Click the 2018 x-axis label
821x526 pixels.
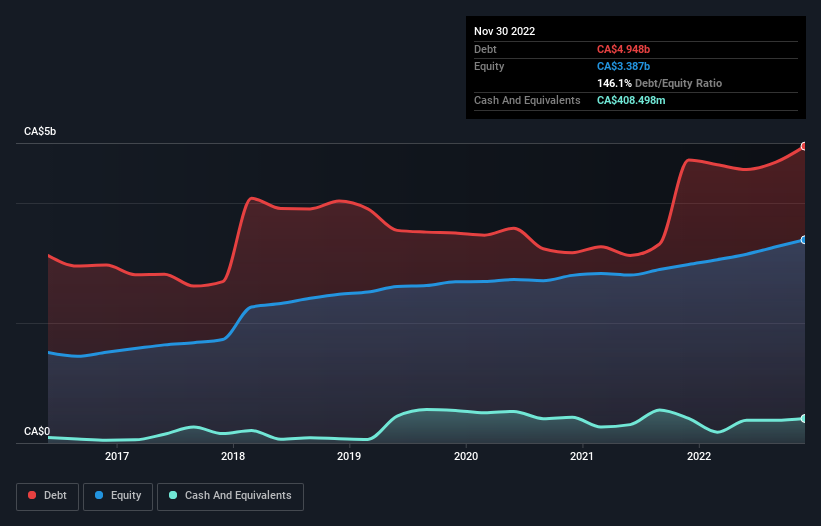click(x=233, y=456)
